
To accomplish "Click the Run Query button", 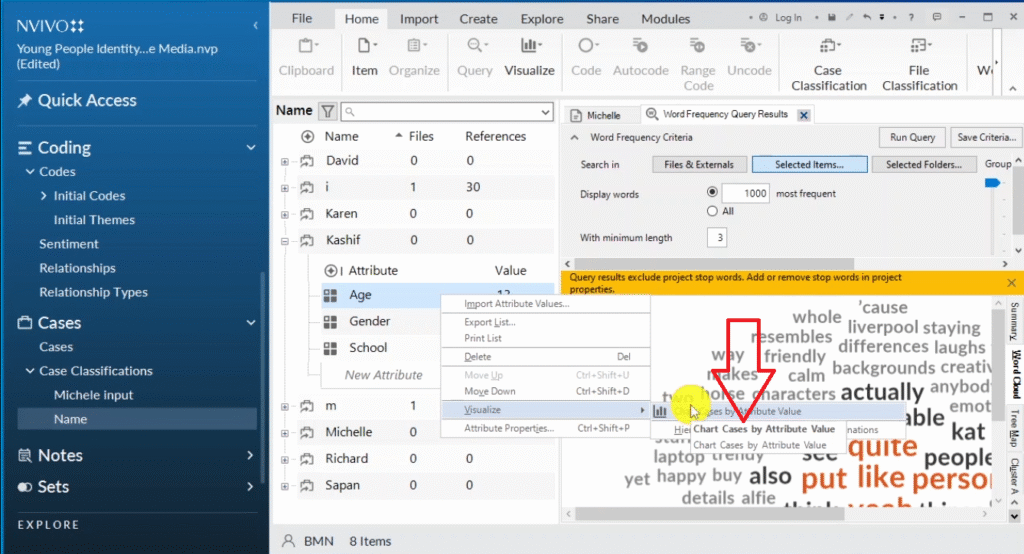I will pos(911,138).
